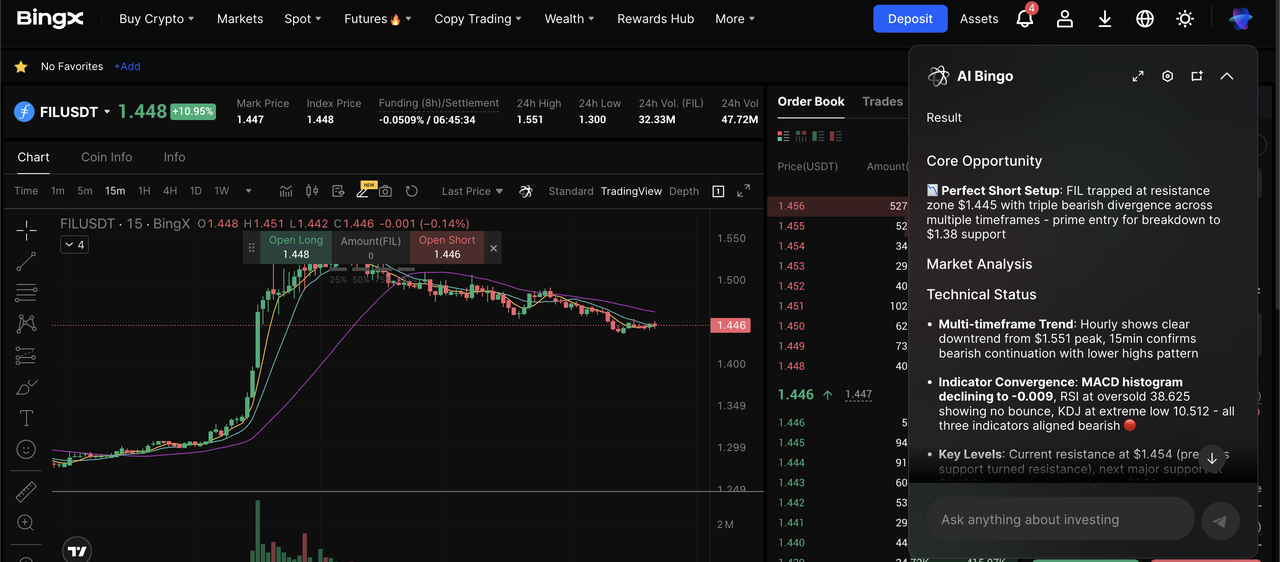Screen dimensions: 1280x562
Task: Switch chart view to Depth
Action: [x=684, y=191]
